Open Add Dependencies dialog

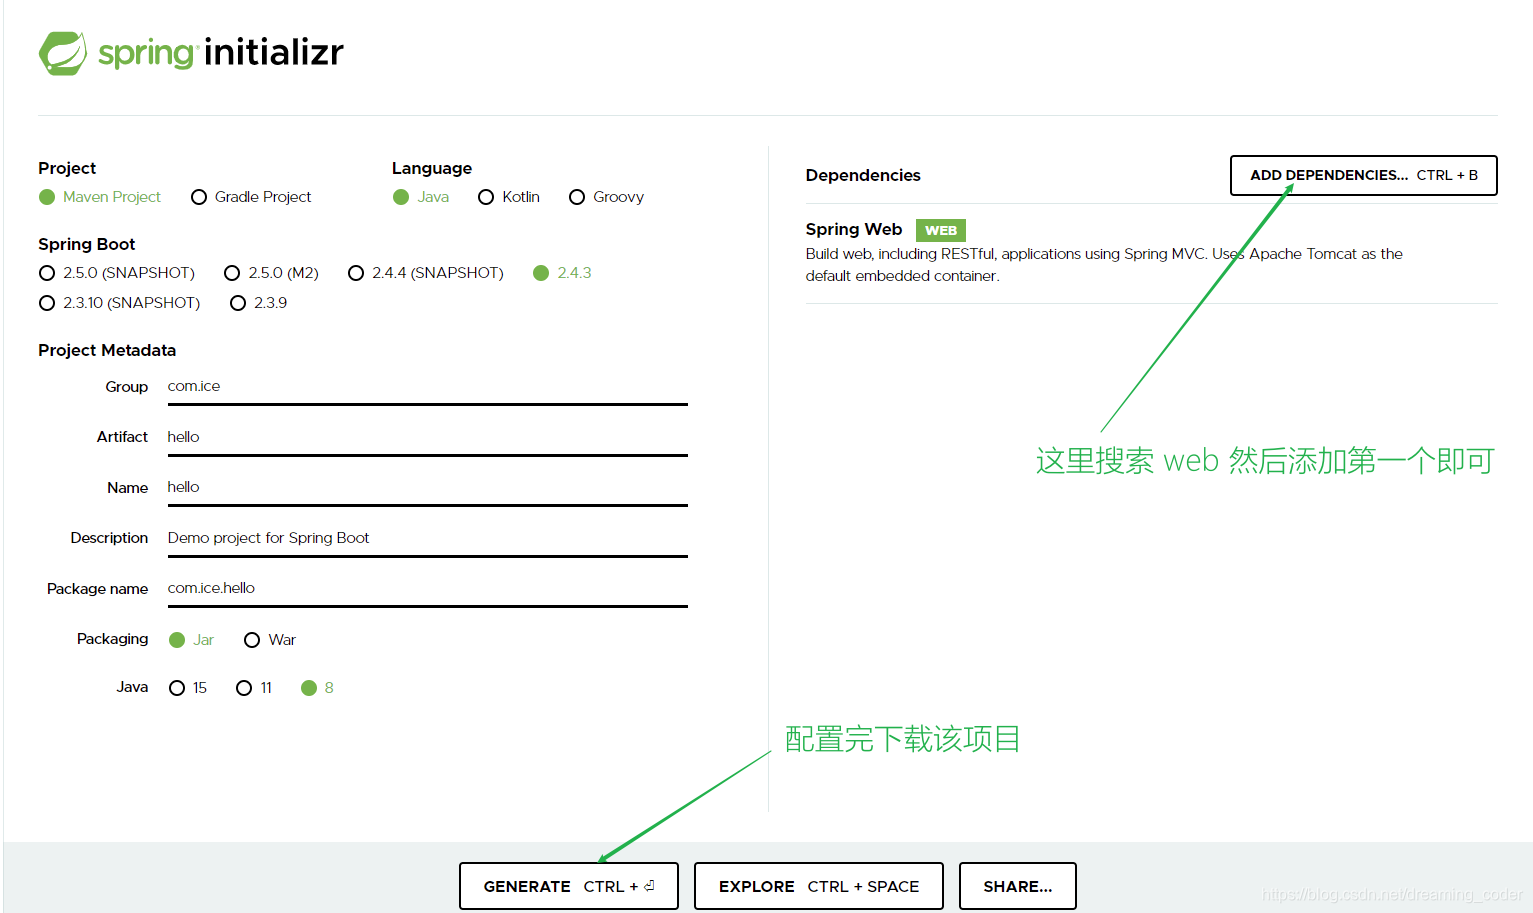coord(1363,175)
